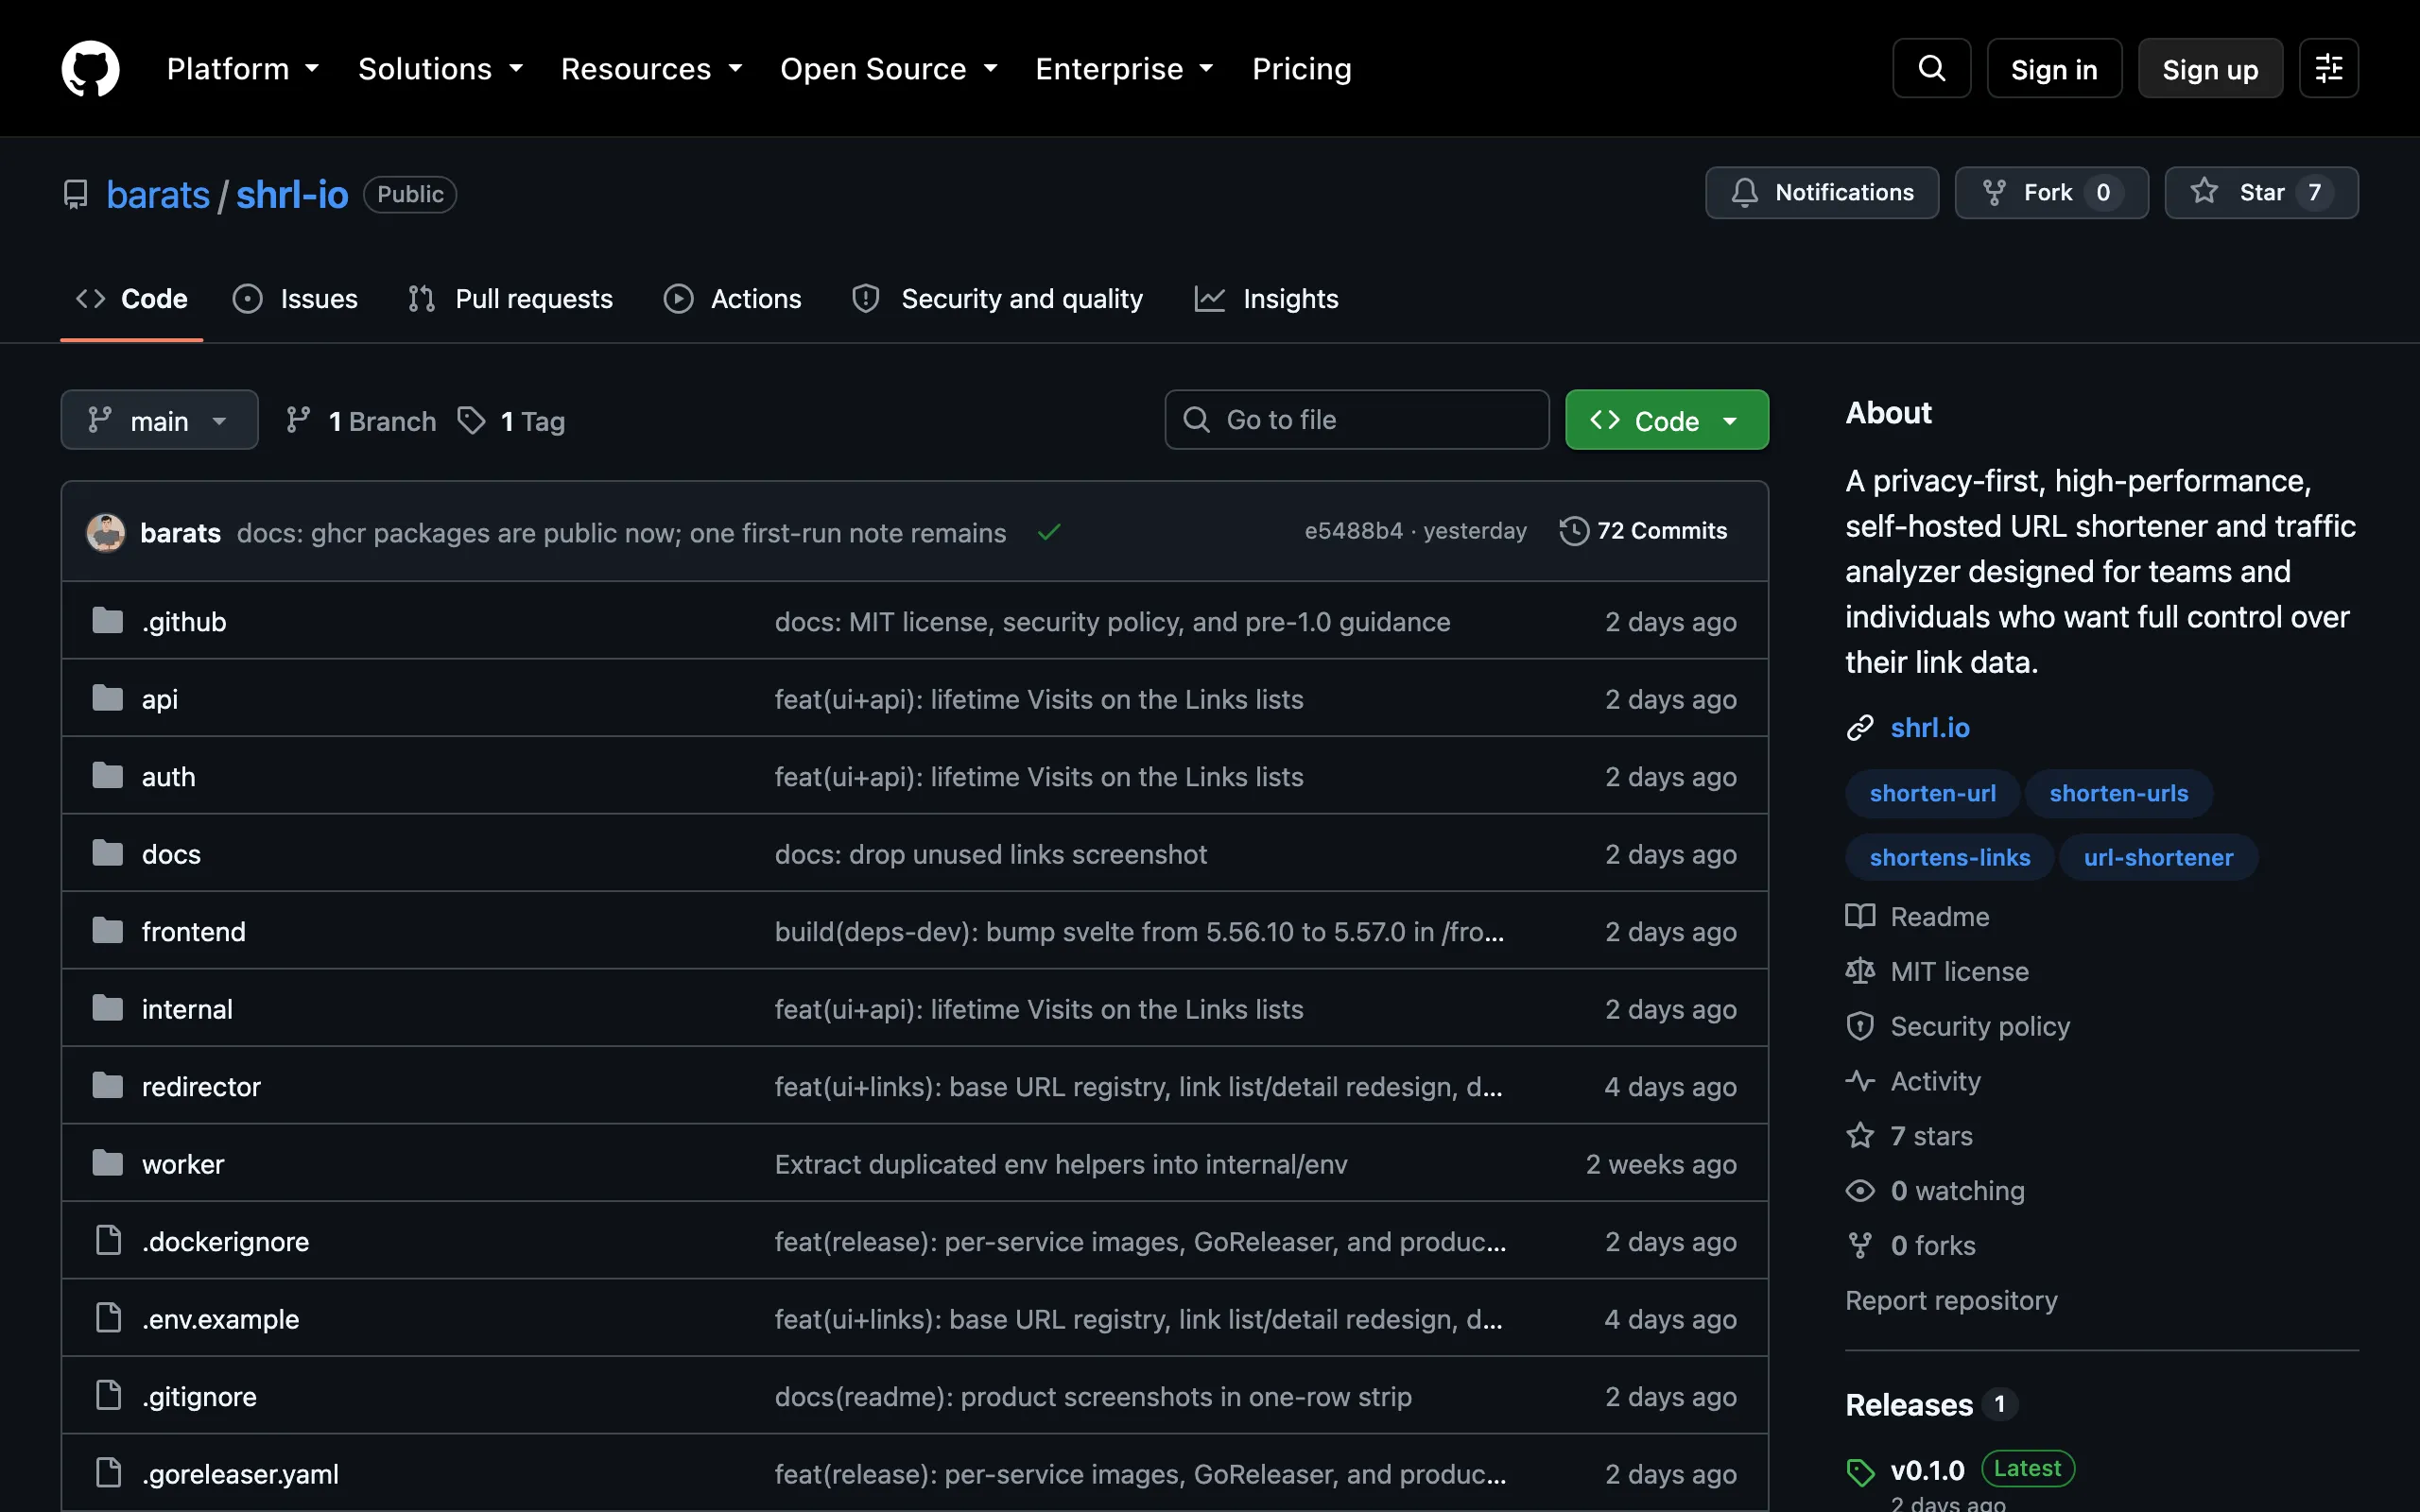Open the url-shortener topic tag

tap(2158, 857)
